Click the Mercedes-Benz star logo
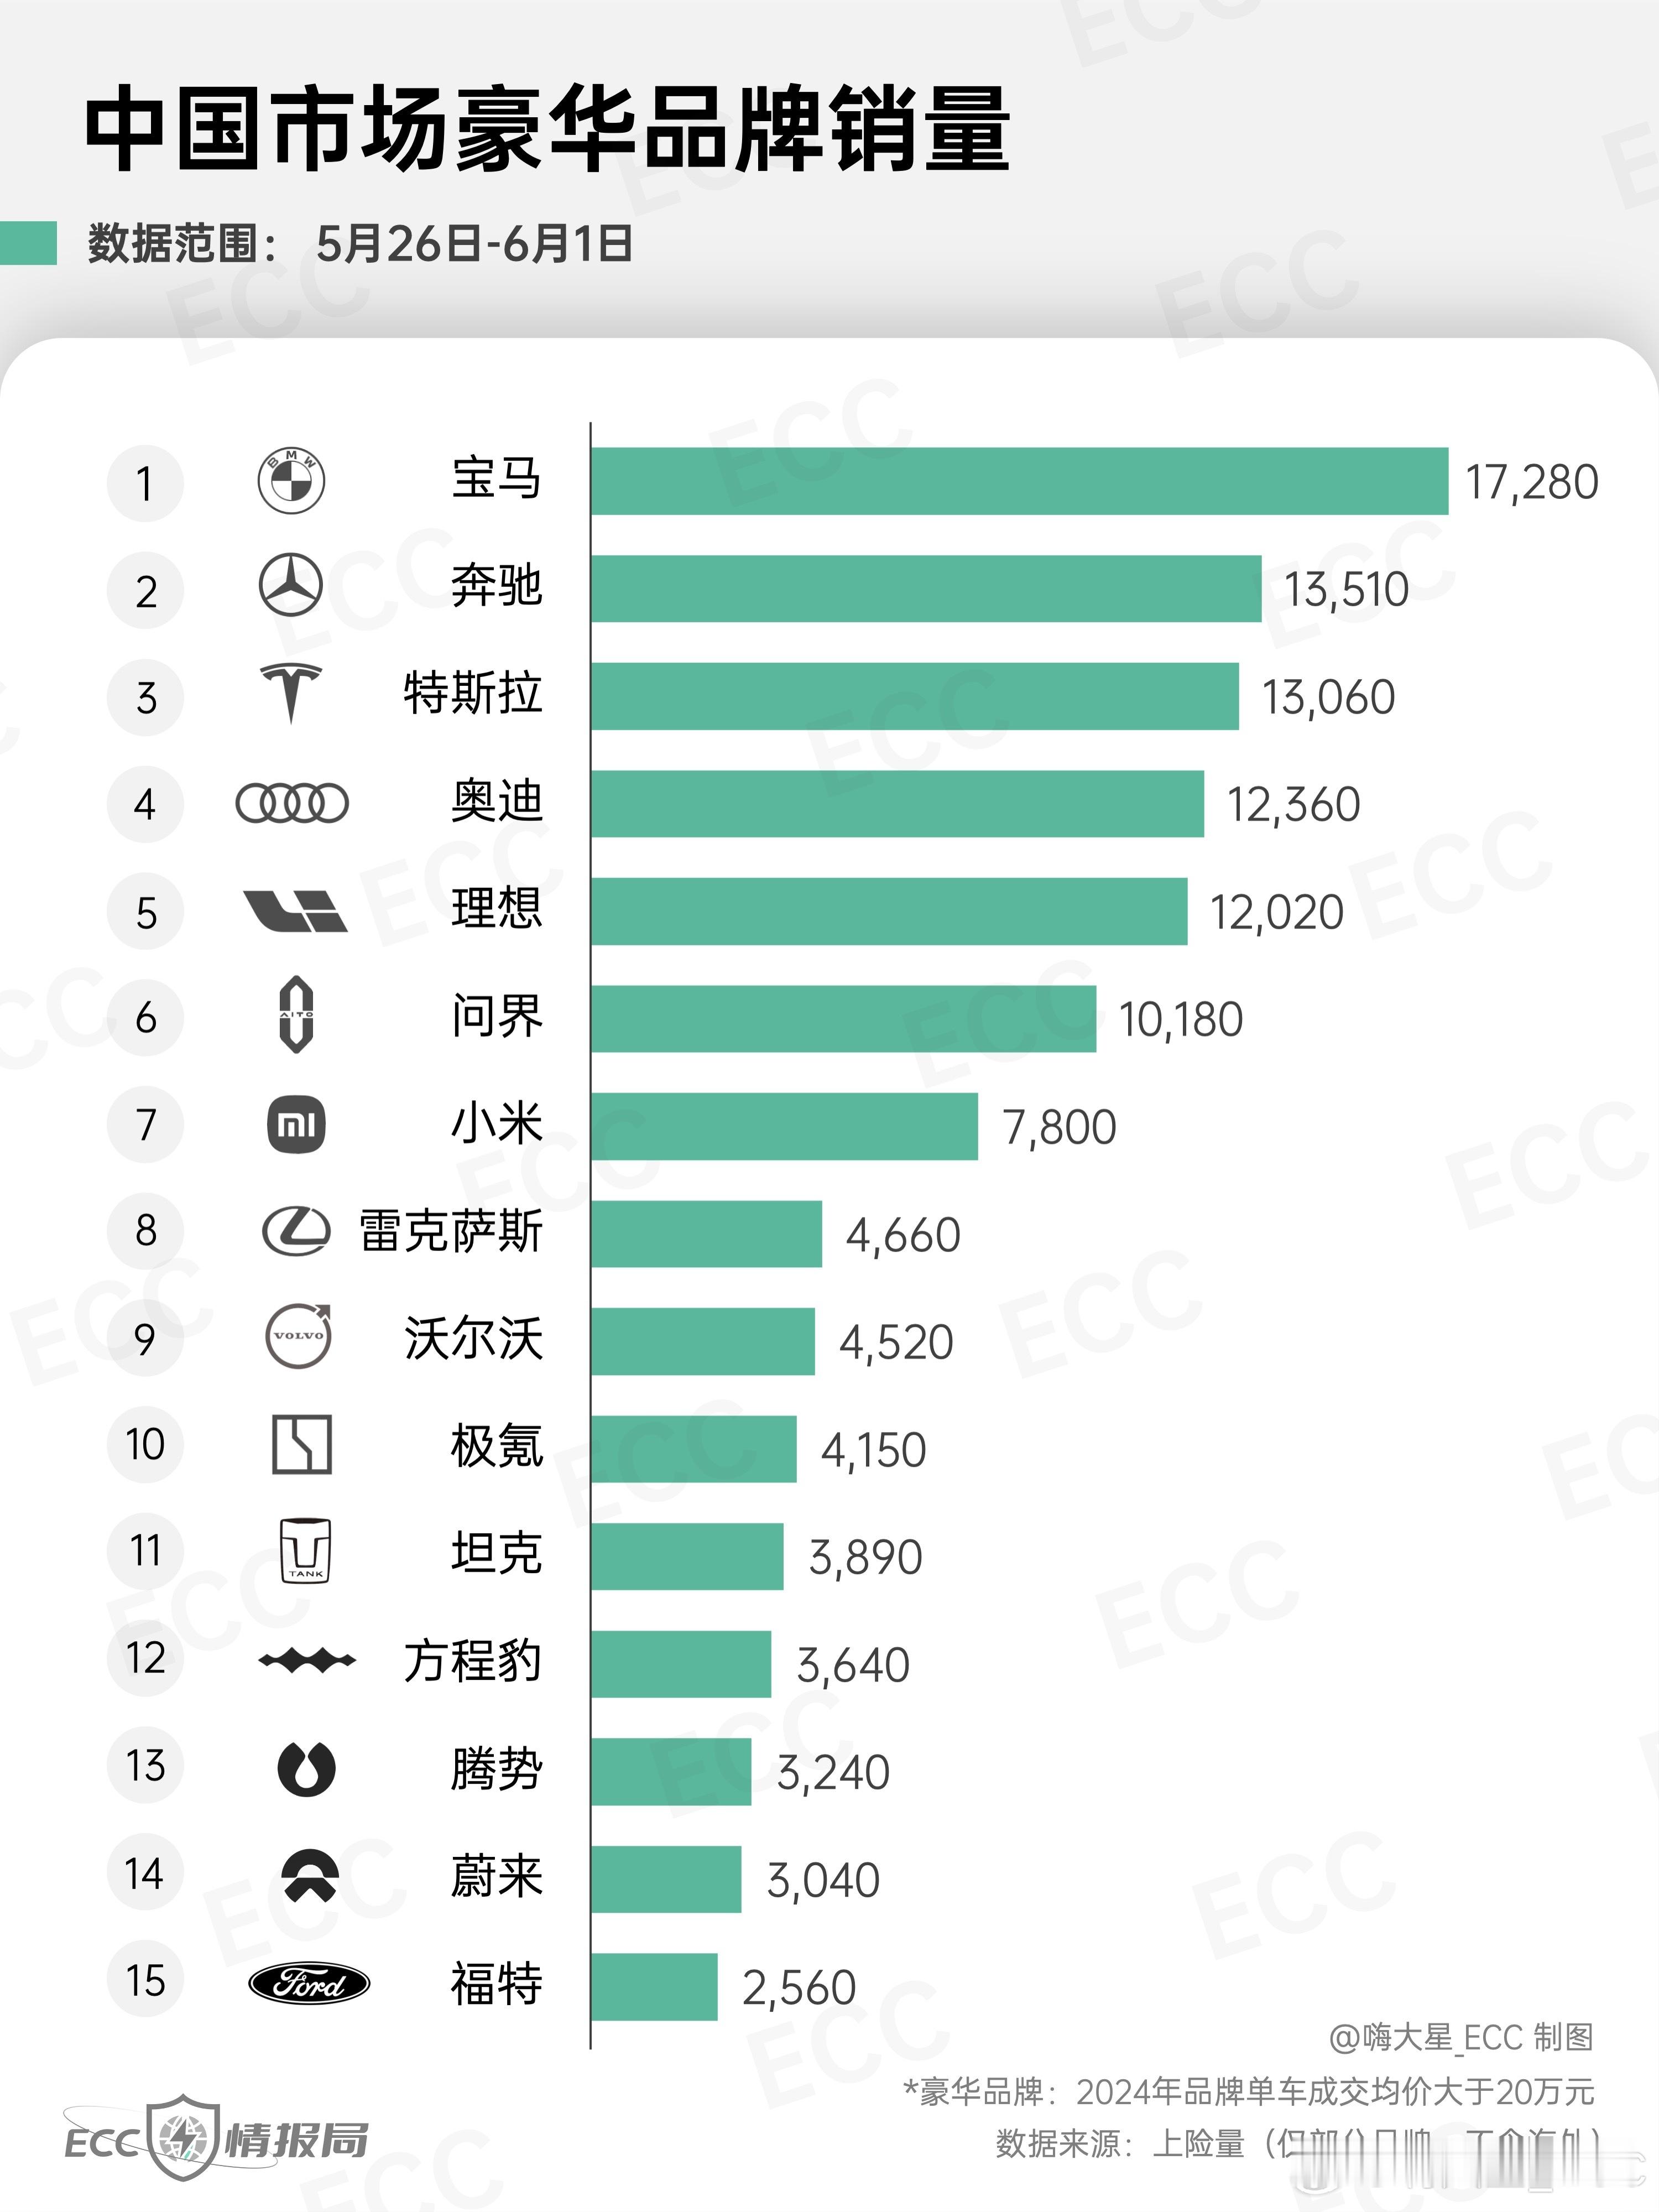This screenshot has height=2212, width=1659. [x=291, y=586]
